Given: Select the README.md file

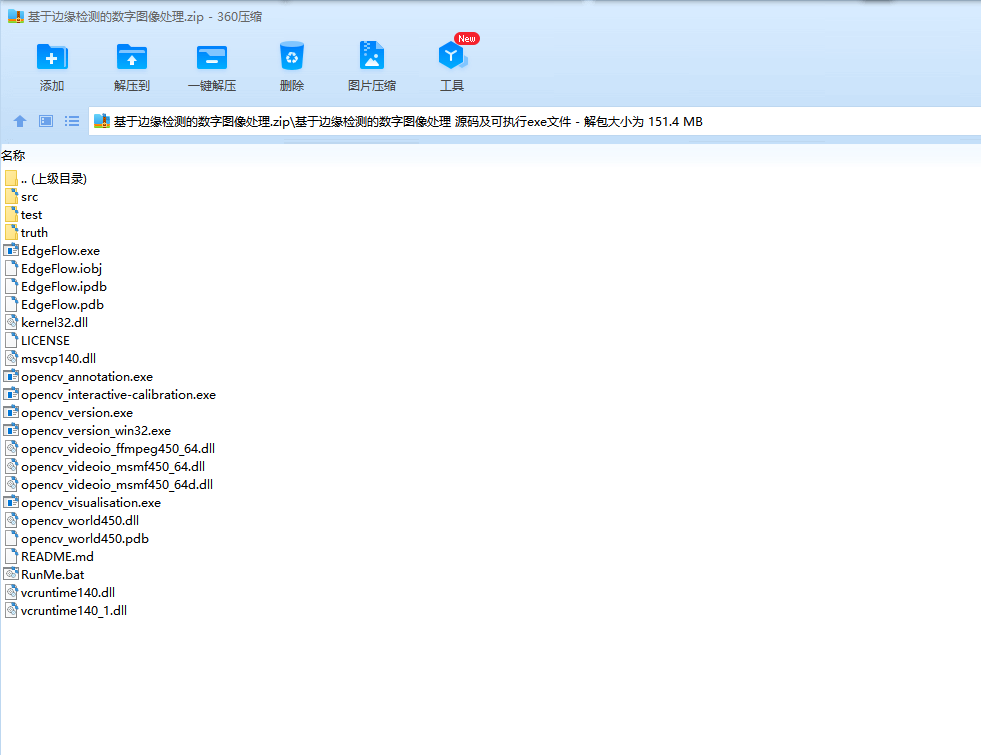Looking at the screenshot, I should 49,557.
